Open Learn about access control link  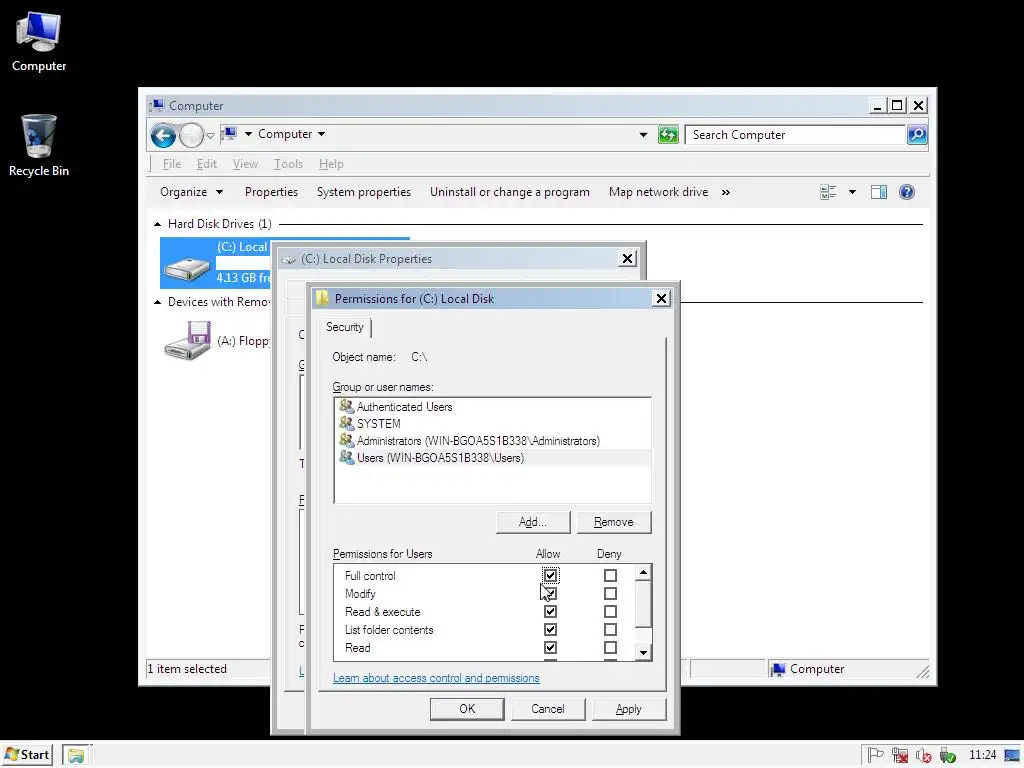[436, 678]
